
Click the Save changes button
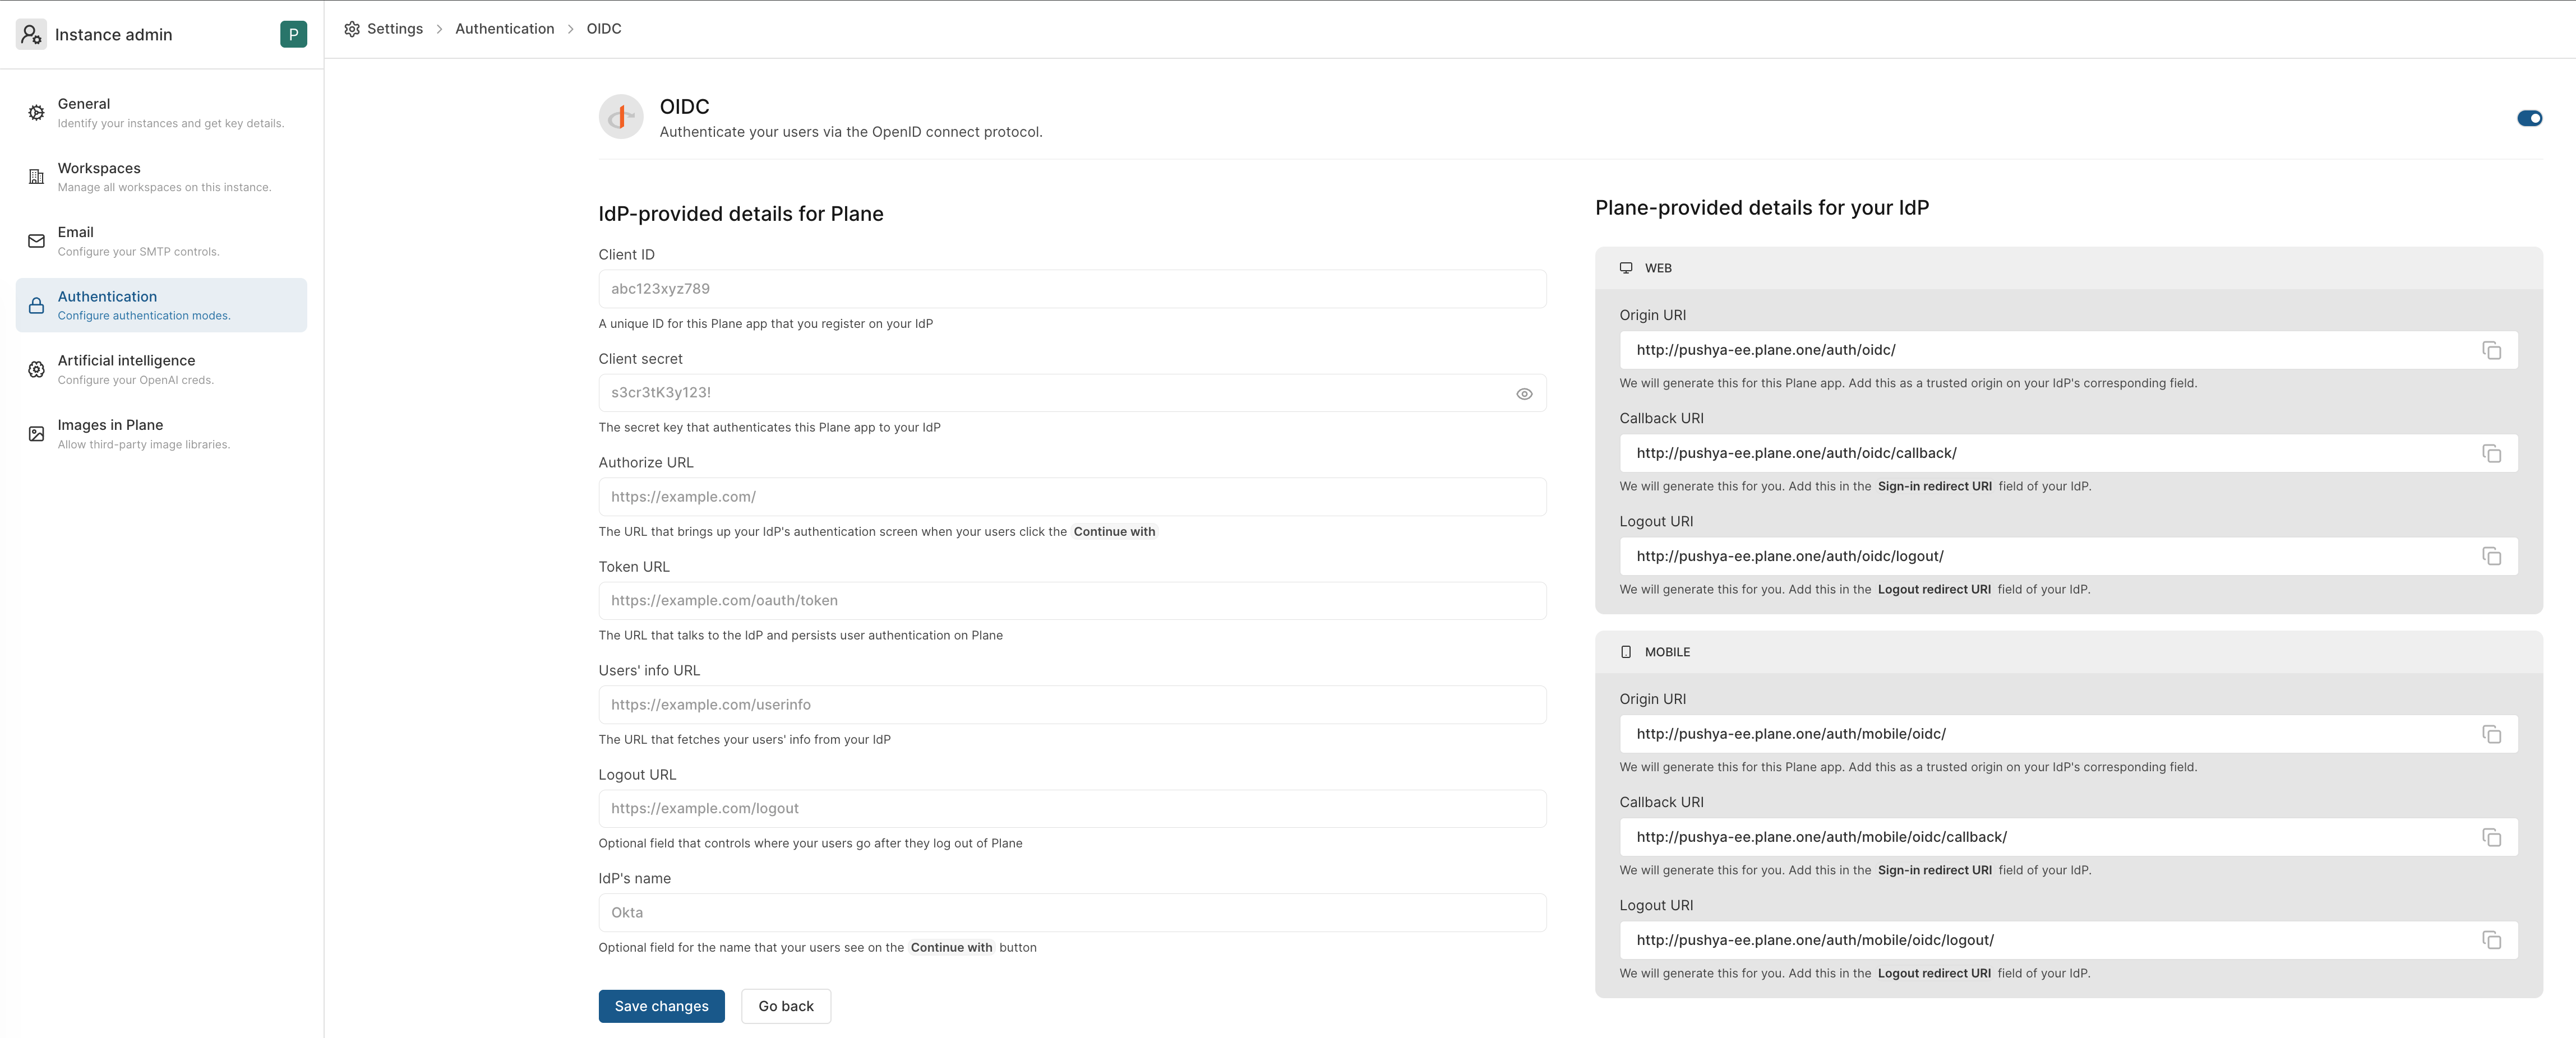point(661,1006)
